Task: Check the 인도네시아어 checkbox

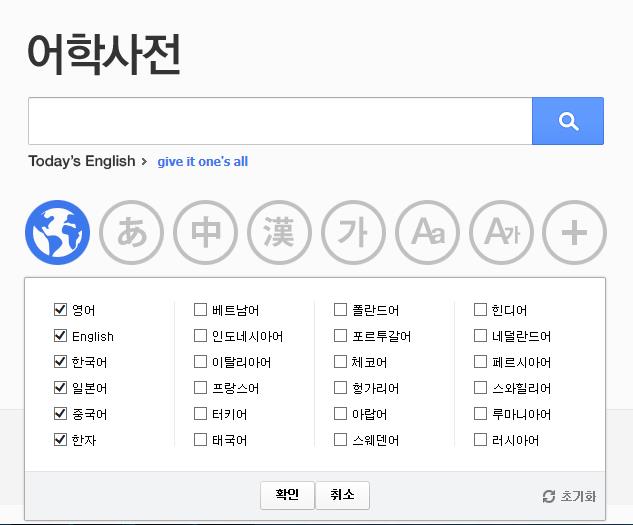Action: pyautogui.click(x=200, y=336)
